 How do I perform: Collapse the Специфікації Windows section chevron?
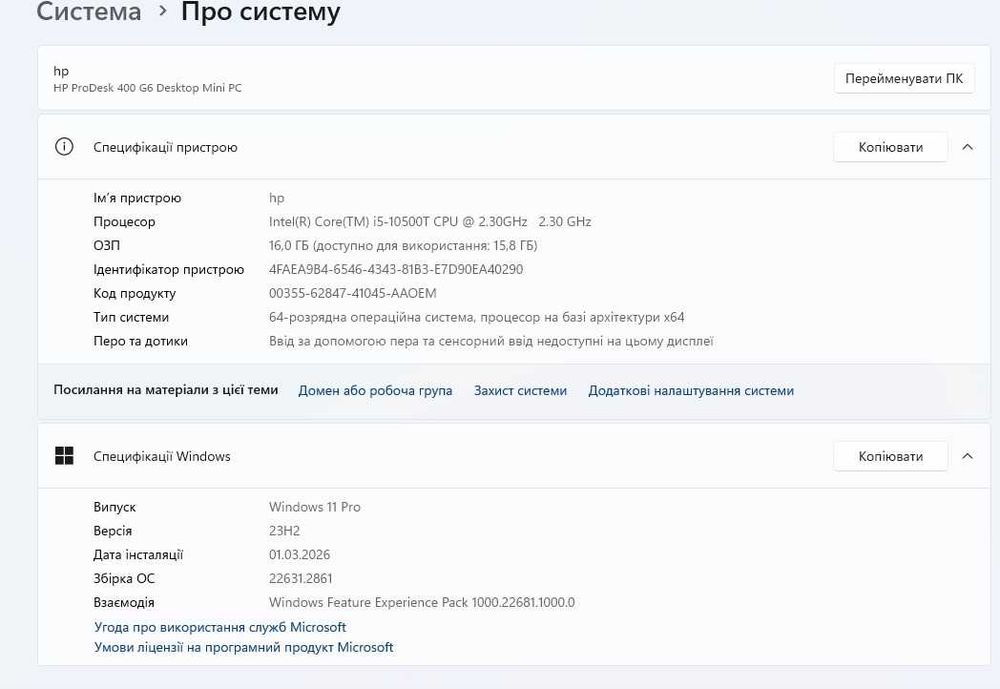967,456
